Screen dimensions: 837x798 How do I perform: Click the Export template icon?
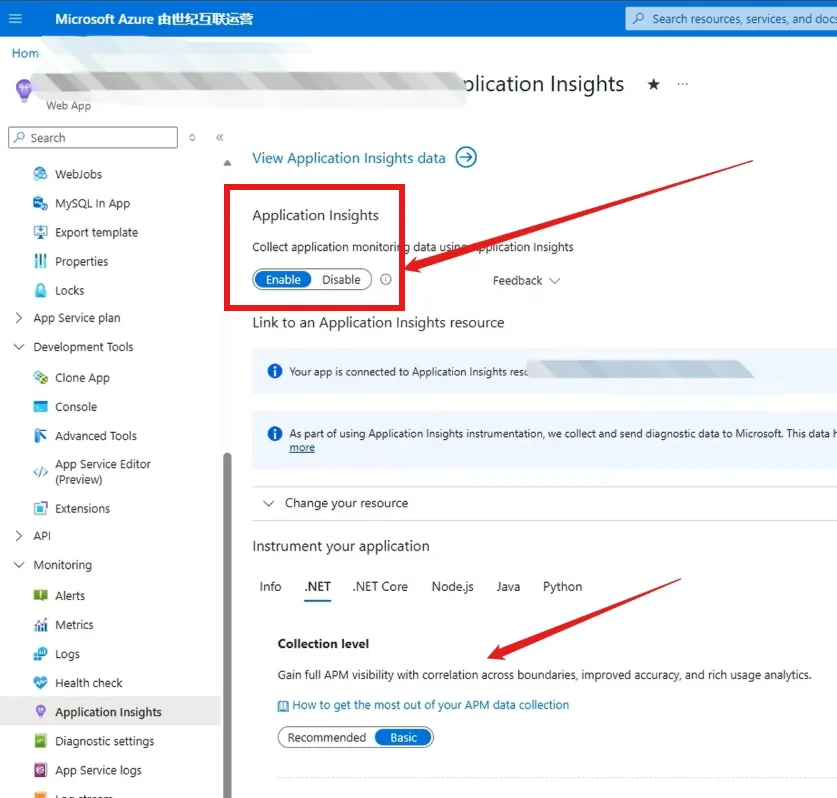[40, 232]
